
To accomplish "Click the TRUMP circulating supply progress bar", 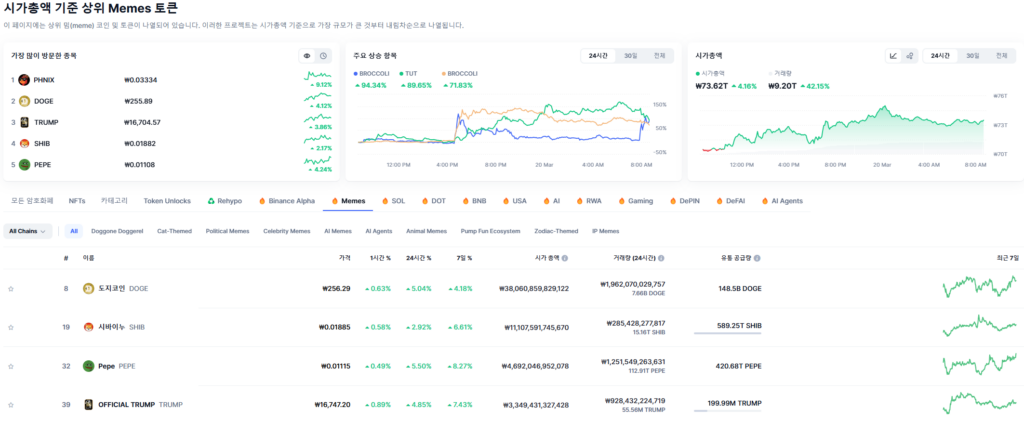I will 728,411.
